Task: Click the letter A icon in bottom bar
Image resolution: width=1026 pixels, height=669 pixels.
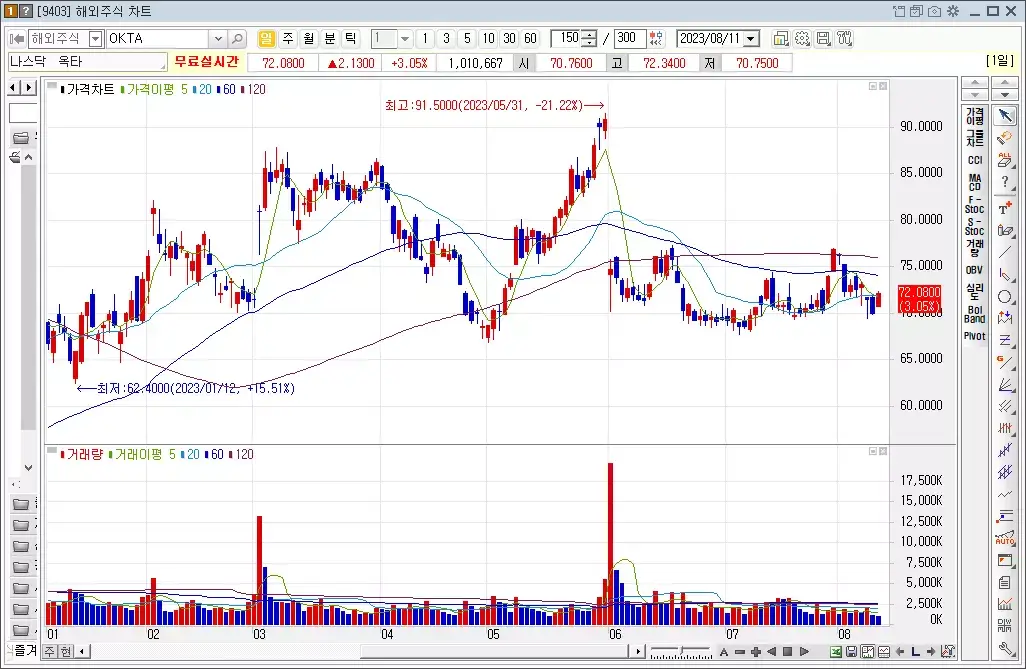Action: [x=724, y=651]
